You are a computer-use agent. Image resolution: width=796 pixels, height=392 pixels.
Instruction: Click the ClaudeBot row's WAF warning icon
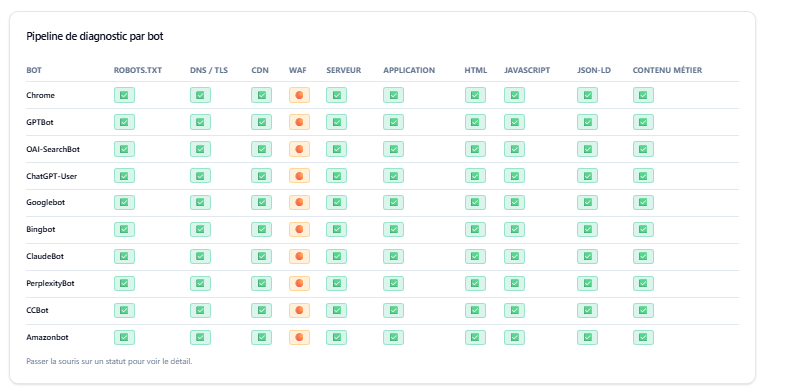(300, 256)
